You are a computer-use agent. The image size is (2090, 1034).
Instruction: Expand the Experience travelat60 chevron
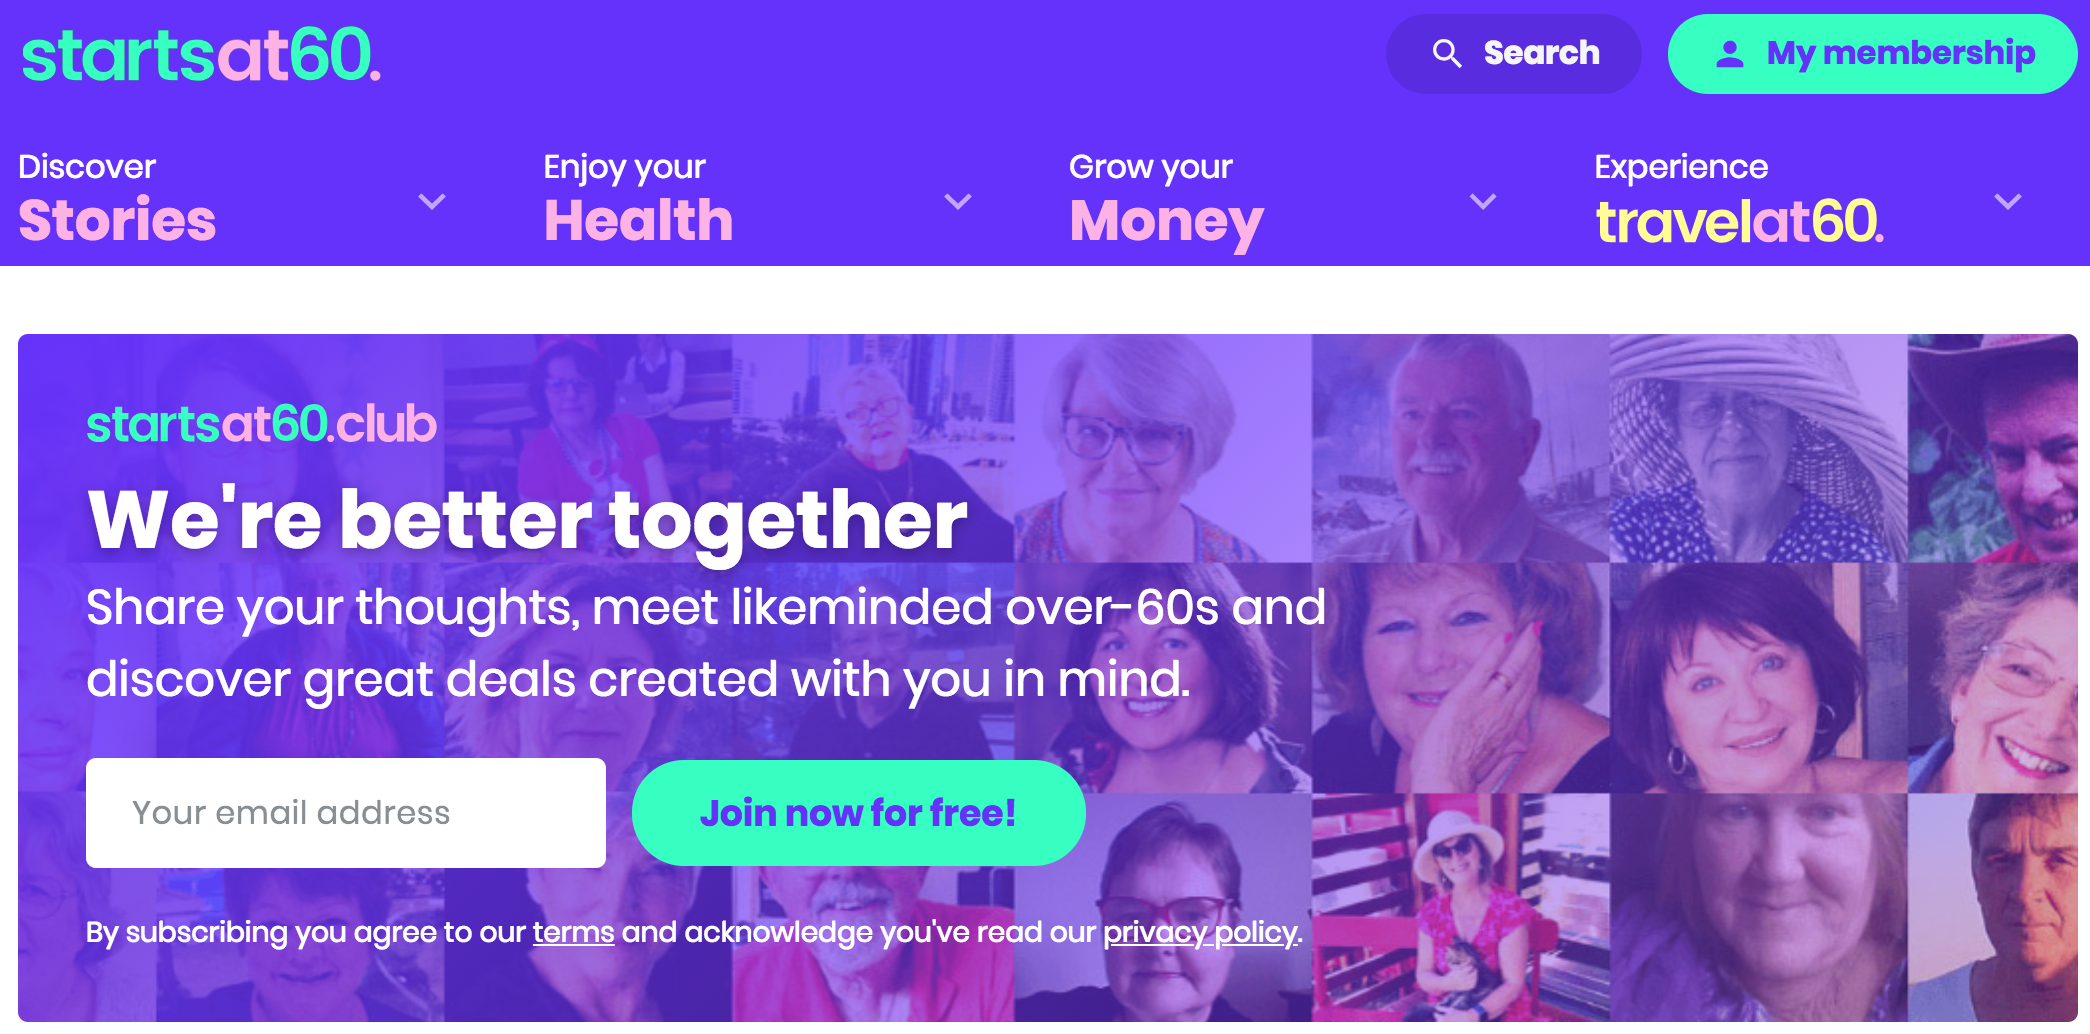pos(2008,202)
